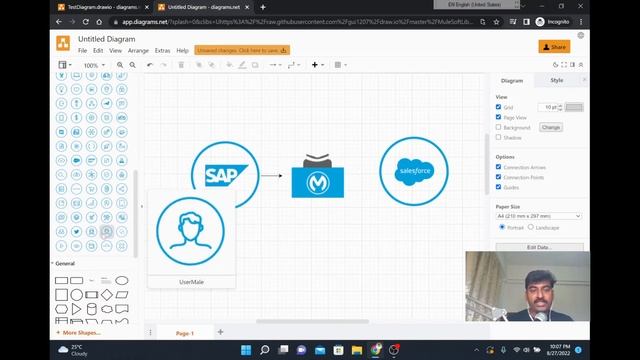Open the connection style dropdown
640x360 pixels.
pyautogui.click(x=275, y=65)
